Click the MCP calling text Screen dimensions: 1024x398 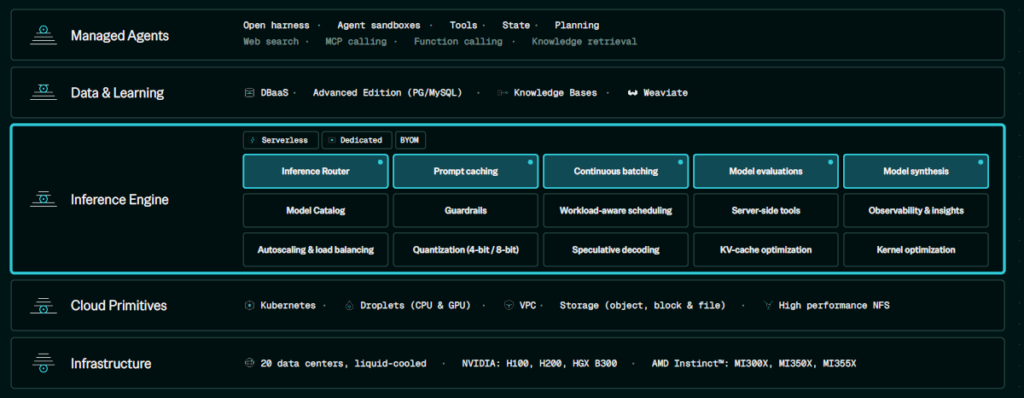(x=356, y=41)
